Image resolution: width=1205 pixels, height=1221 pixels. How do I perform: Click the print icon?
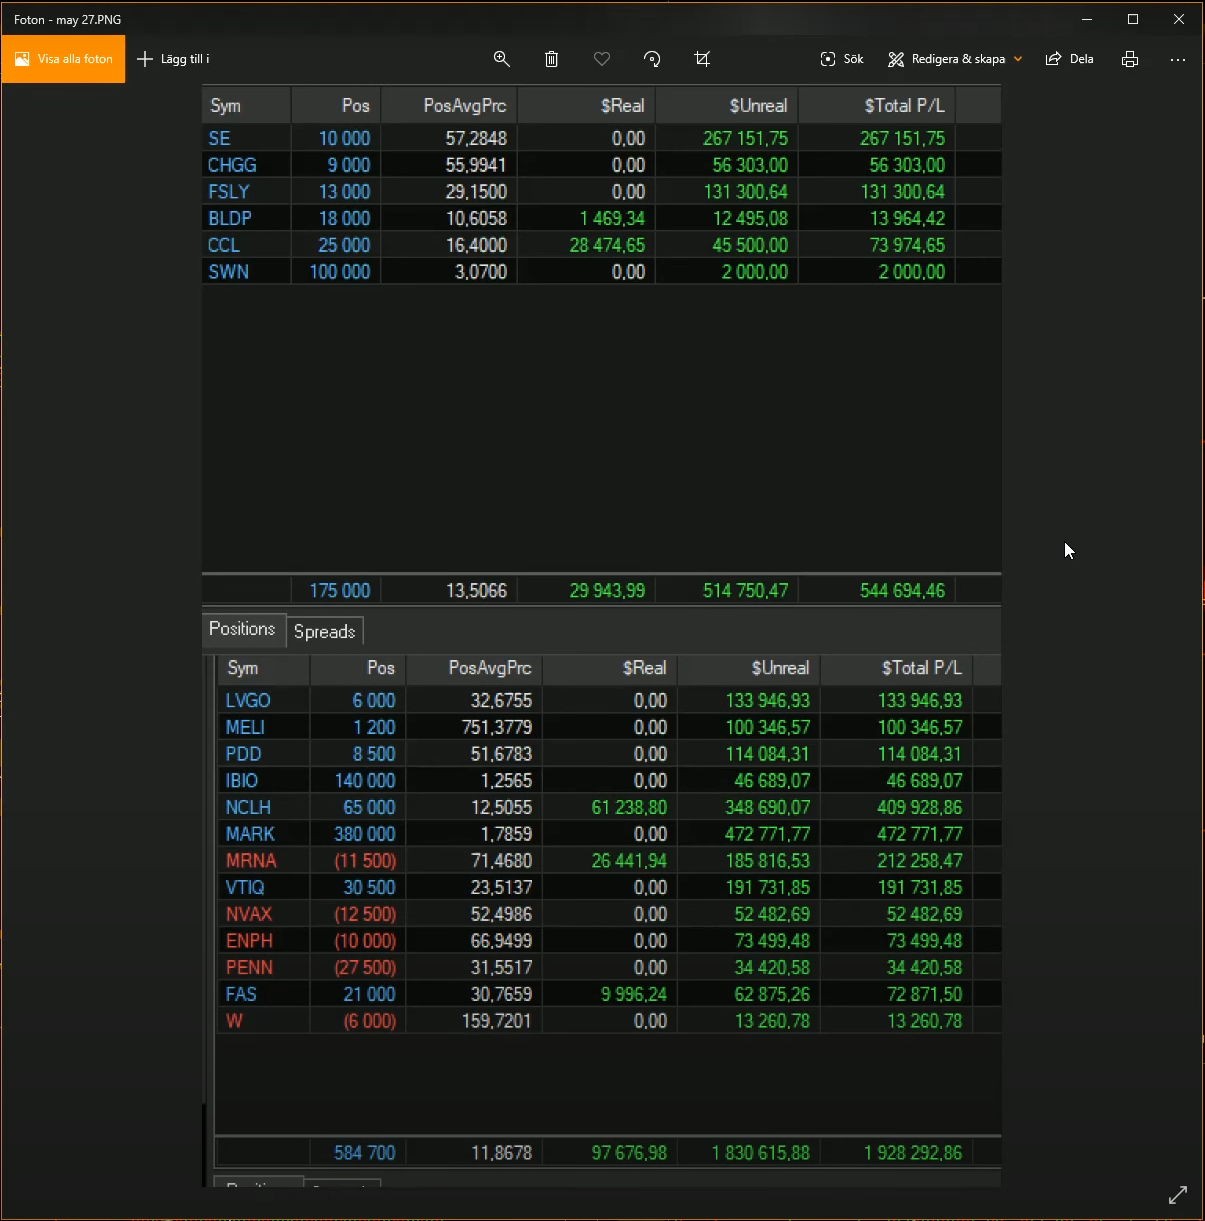pyautogui.click(x=1130, y=59)
